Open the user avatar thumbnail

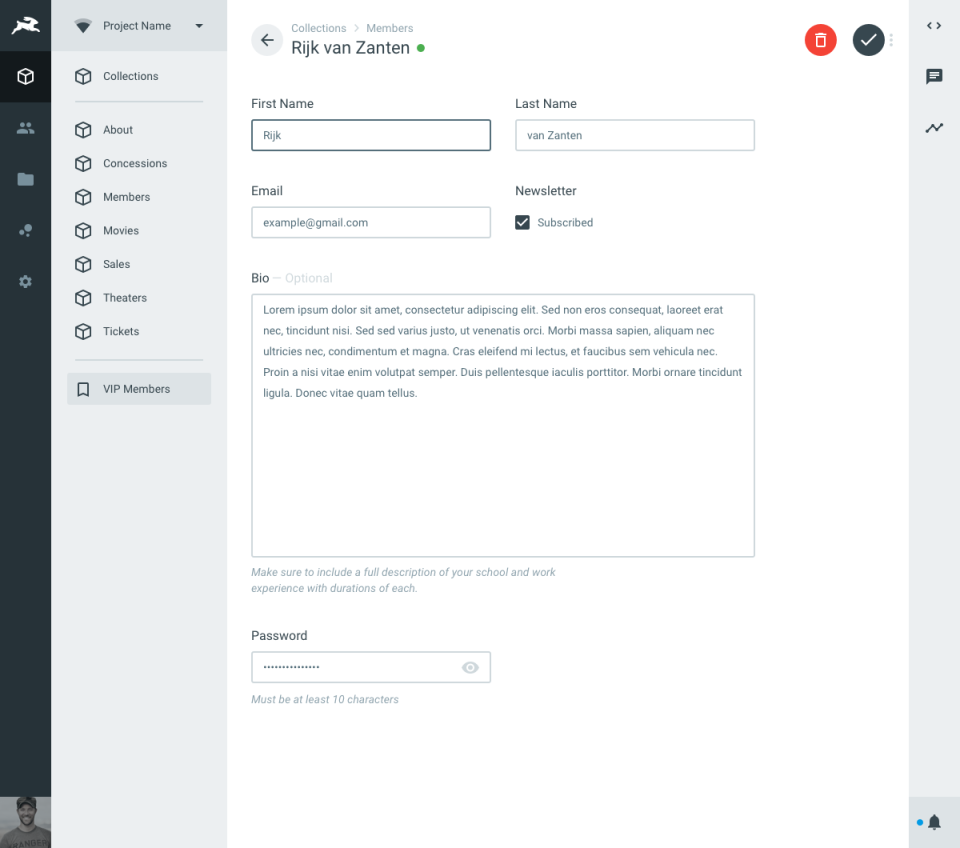click(x=25, y=822)
